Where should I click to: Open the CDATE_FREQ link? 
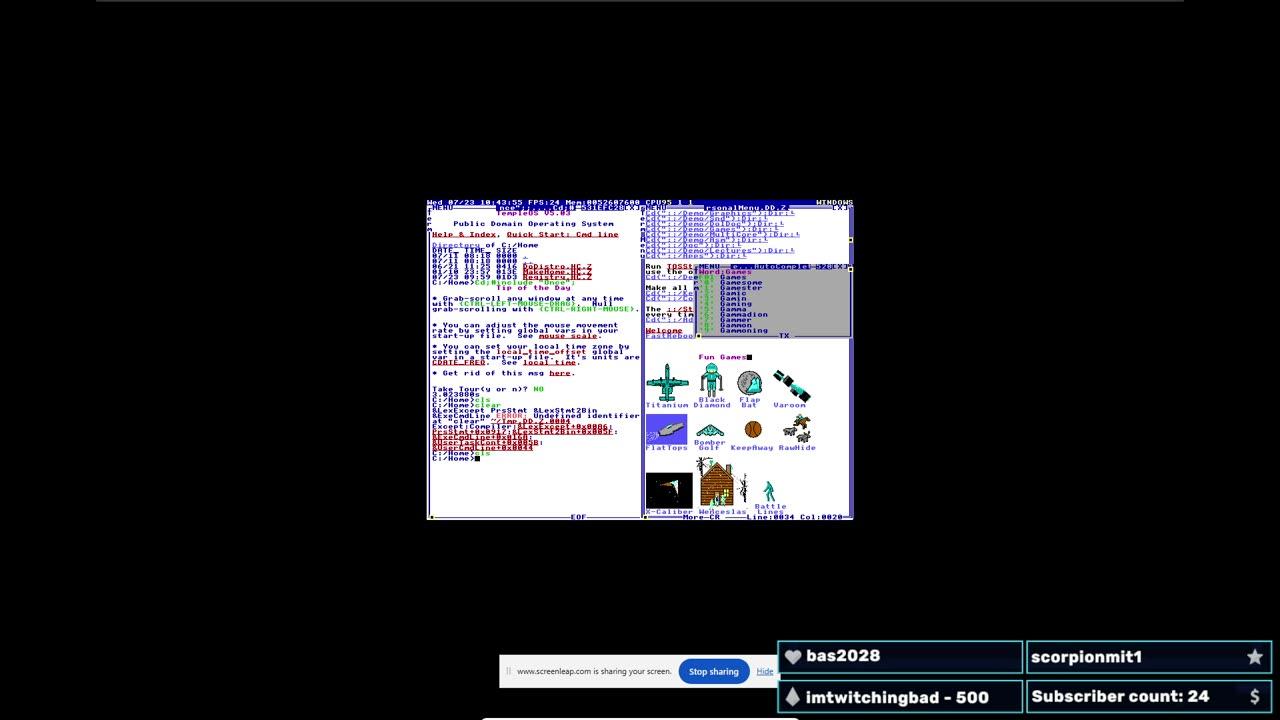[459, 363]
